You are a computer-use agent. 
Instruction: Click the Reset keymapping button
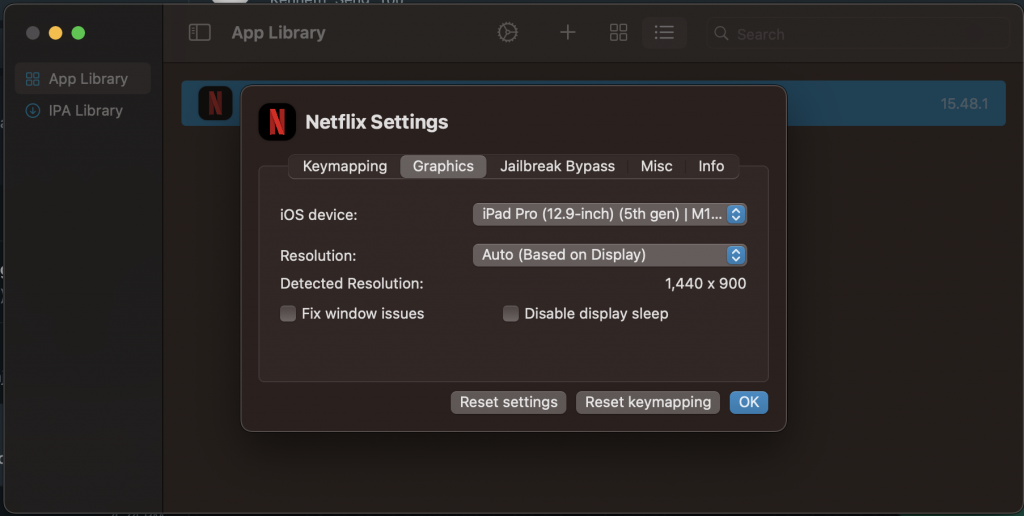[648, 402]
